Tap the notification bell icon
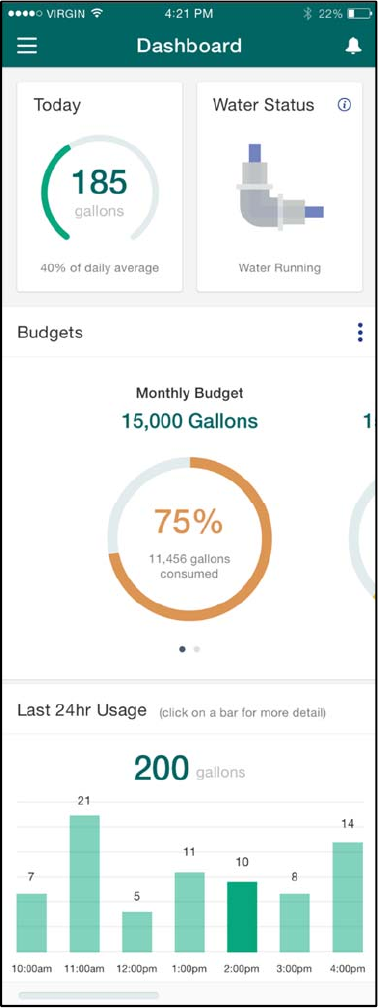The height and width of the screenshot is (1008, 378). coord(353,46)
